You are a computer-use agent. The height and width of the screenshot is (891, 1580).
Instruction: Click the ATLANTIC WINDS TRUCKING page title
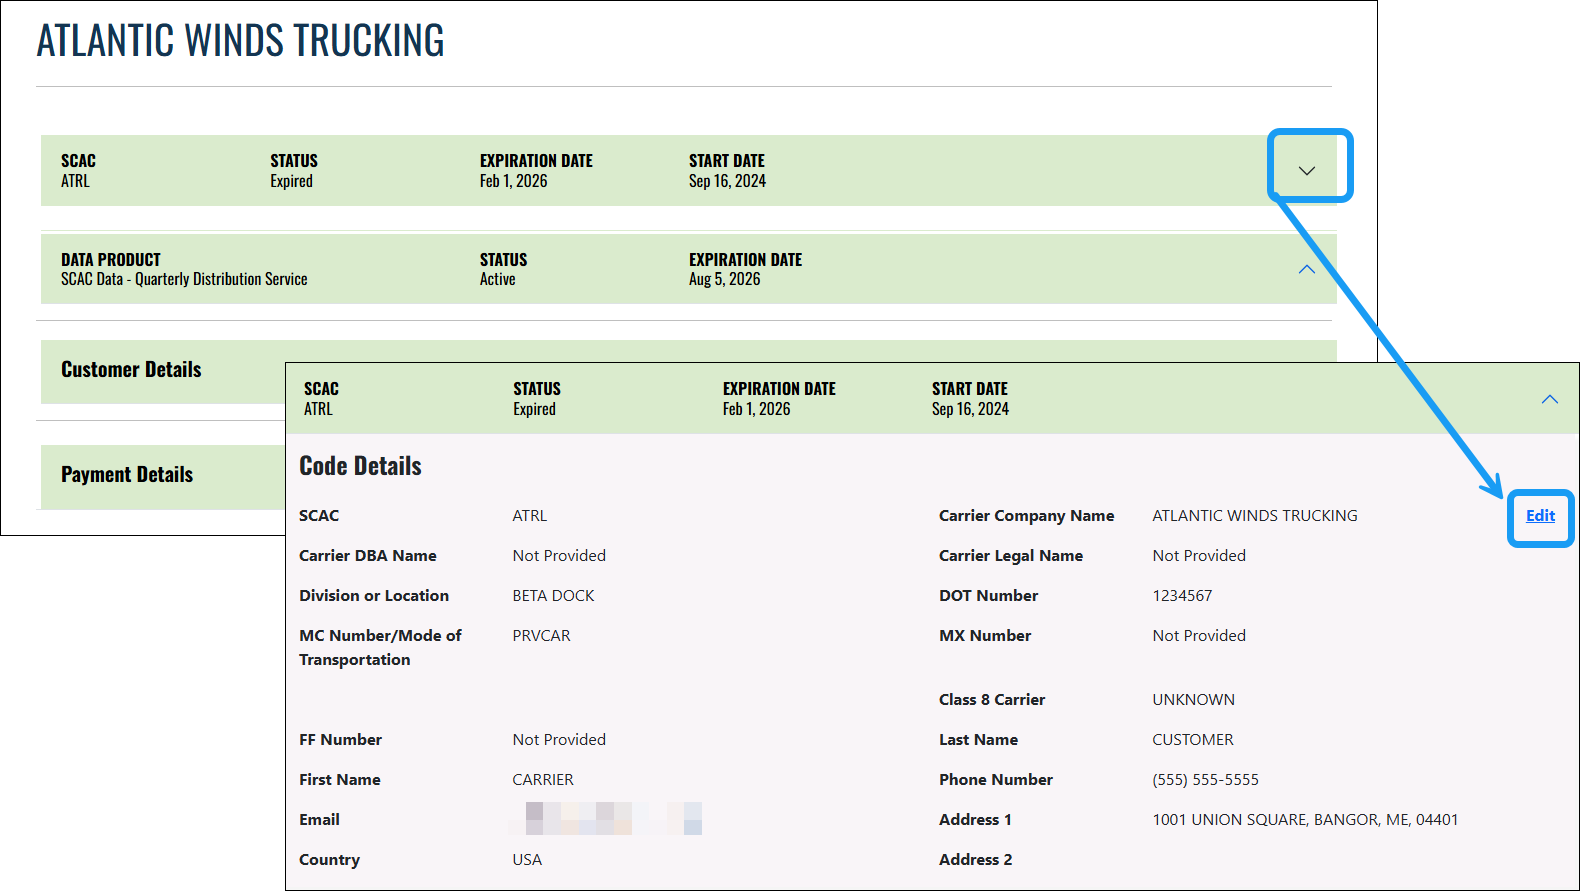[x=240, y=41]
